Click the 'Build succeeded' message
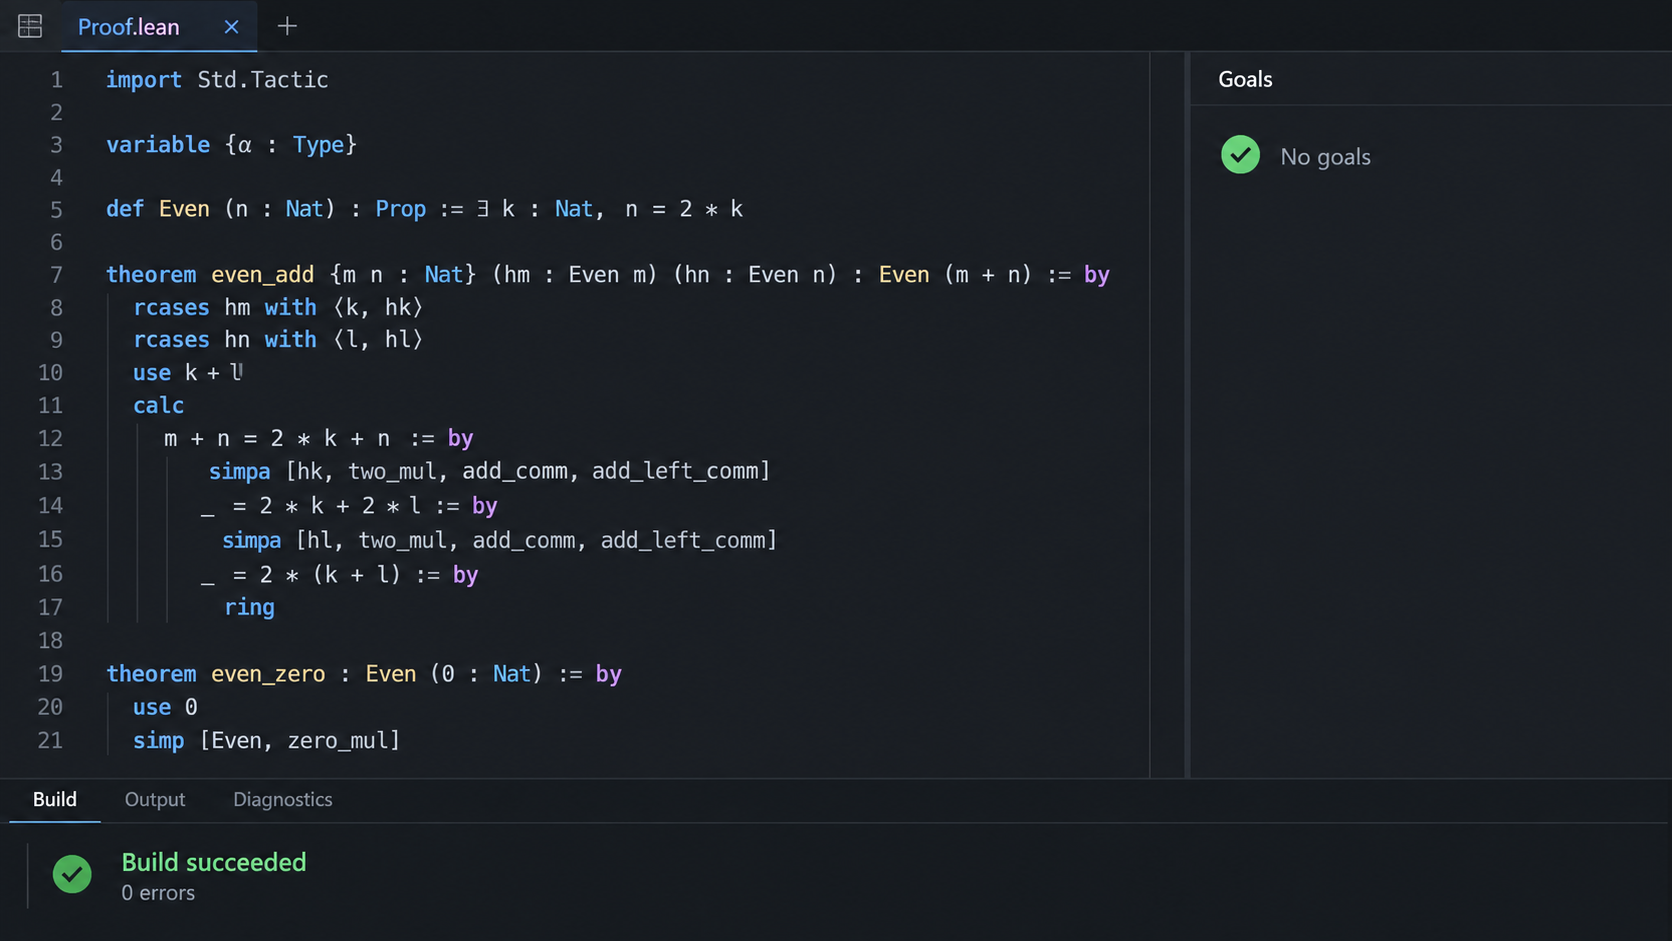 214,862
